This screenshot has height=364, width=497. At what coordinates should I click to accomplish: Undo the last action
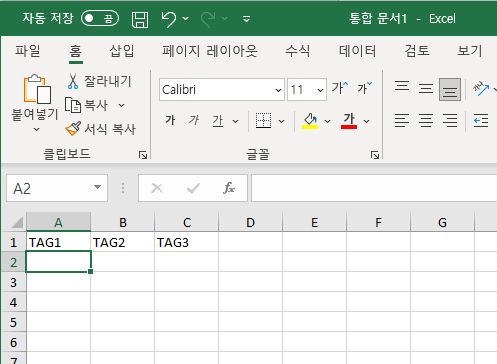(x=168, y=19)
